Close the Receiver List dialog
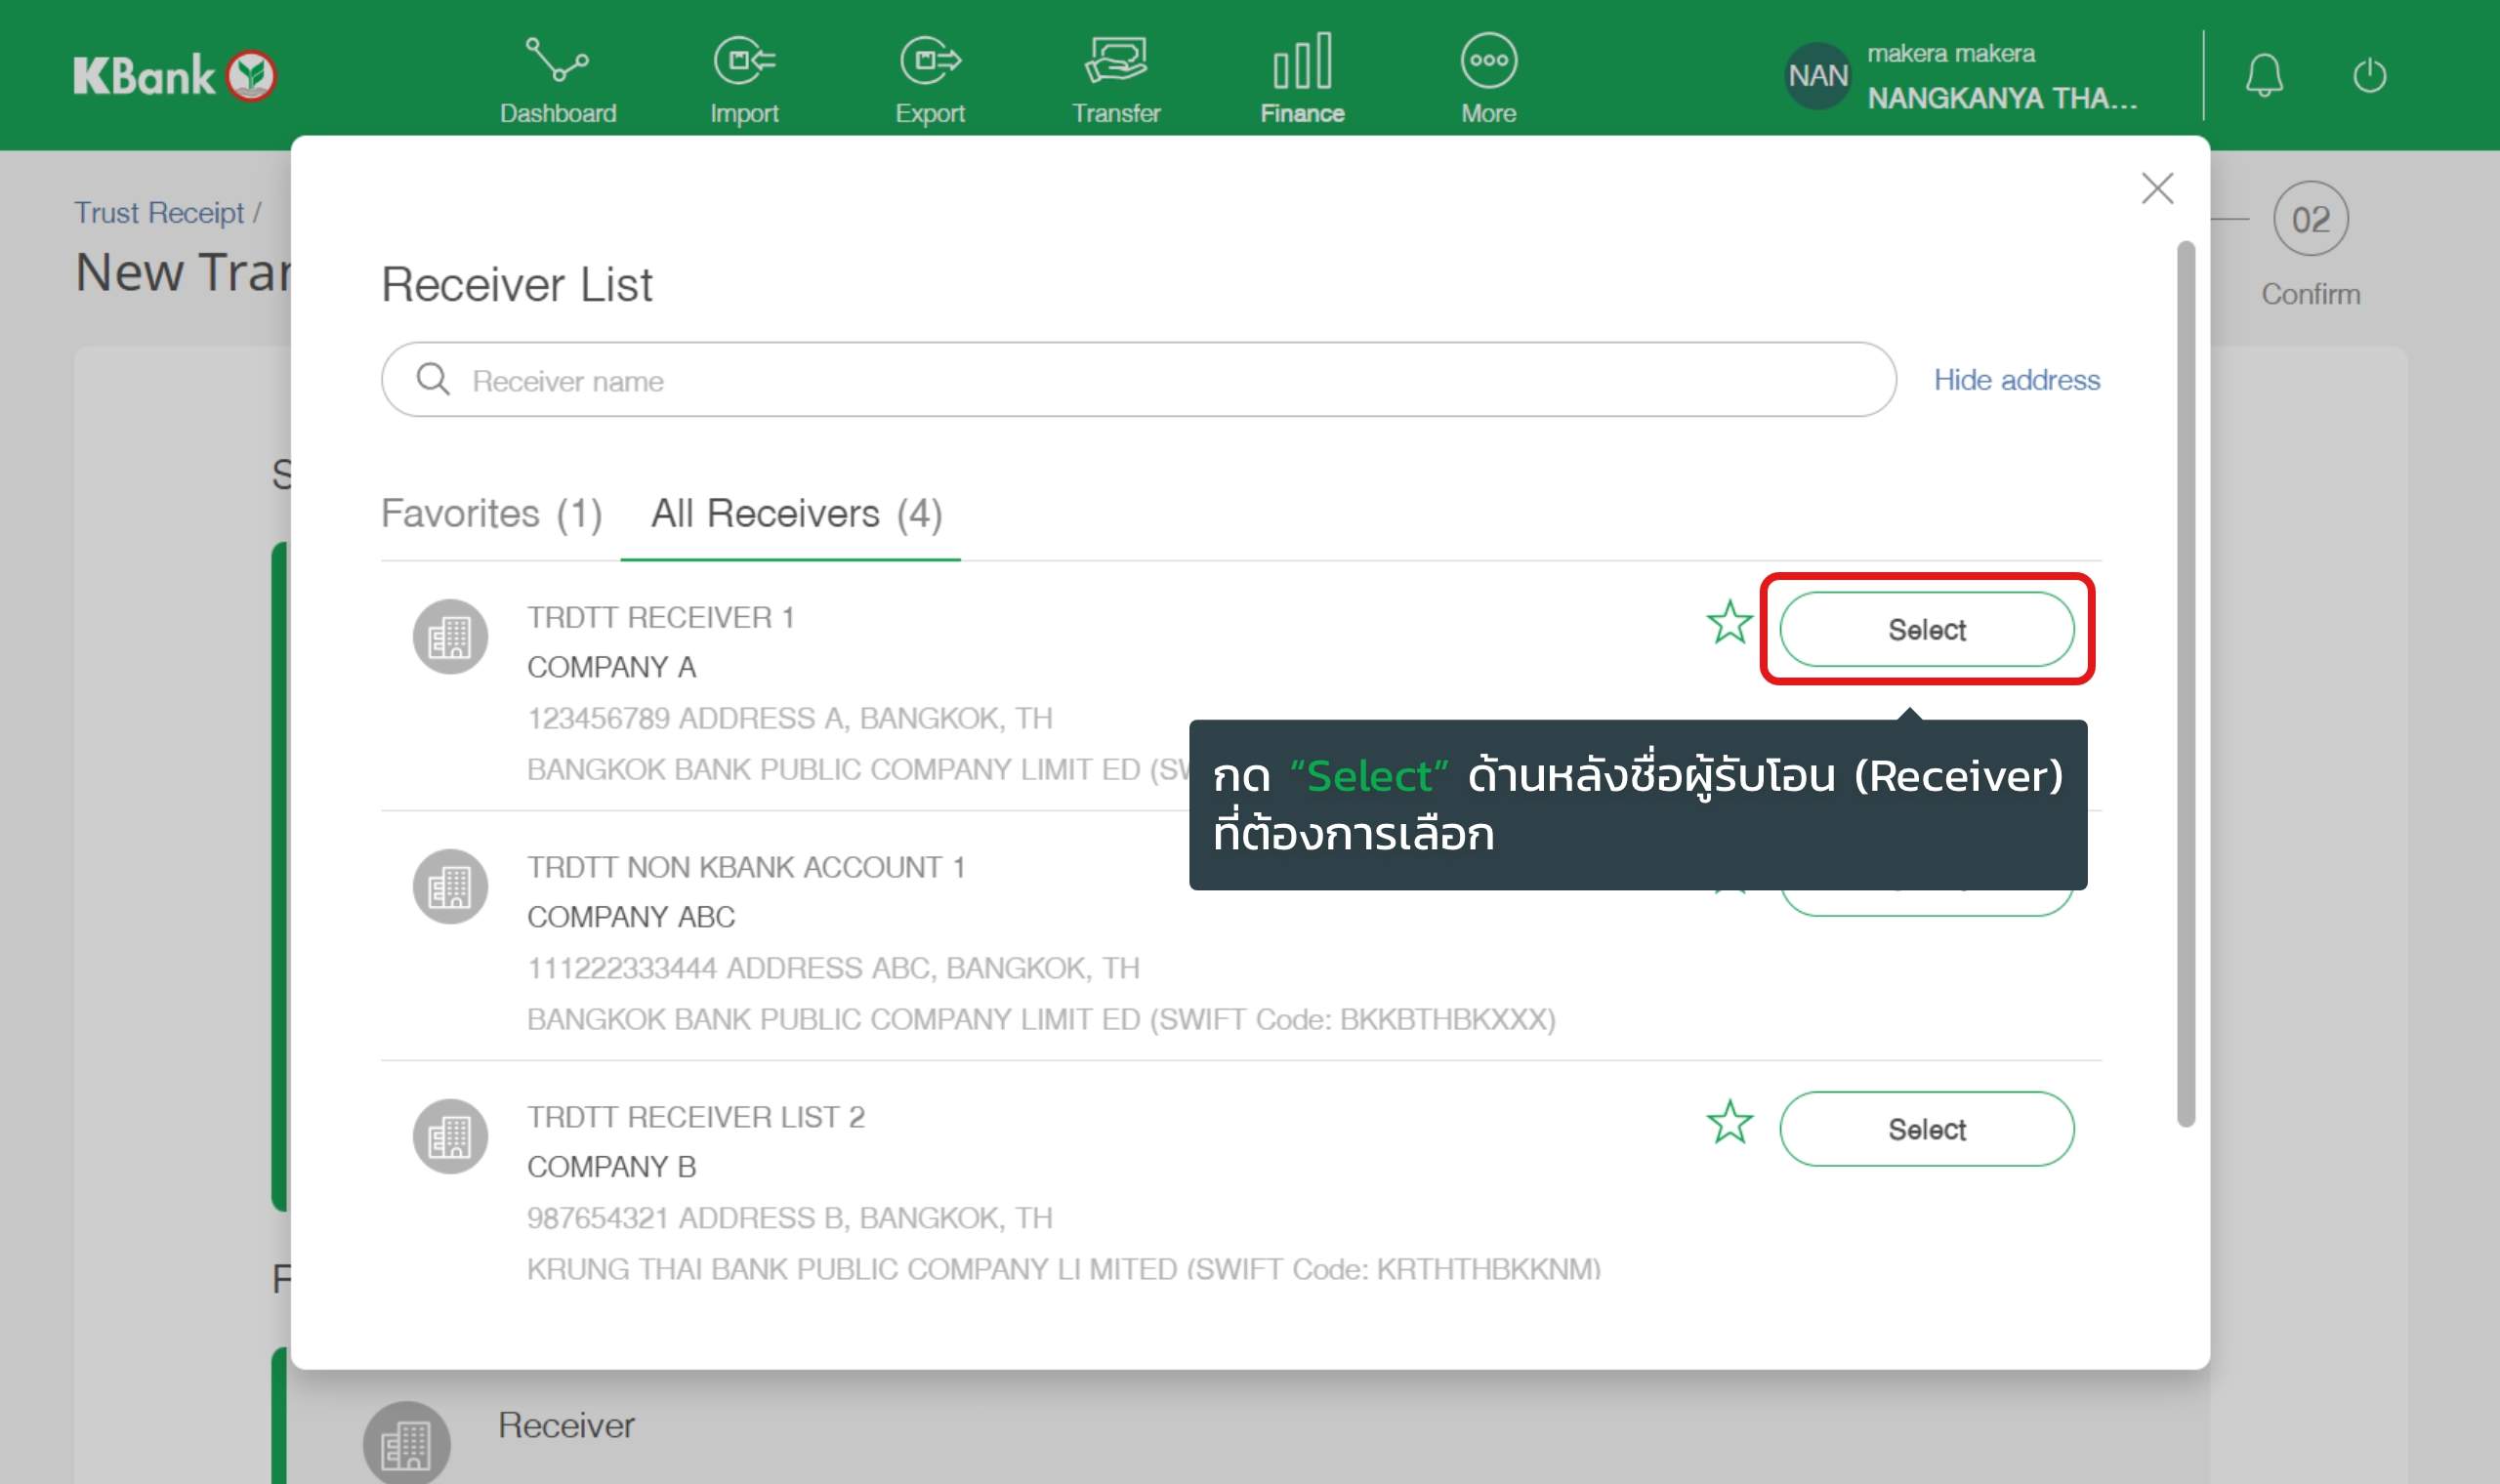The image size is (2500, 1484). click(2157, 188)
